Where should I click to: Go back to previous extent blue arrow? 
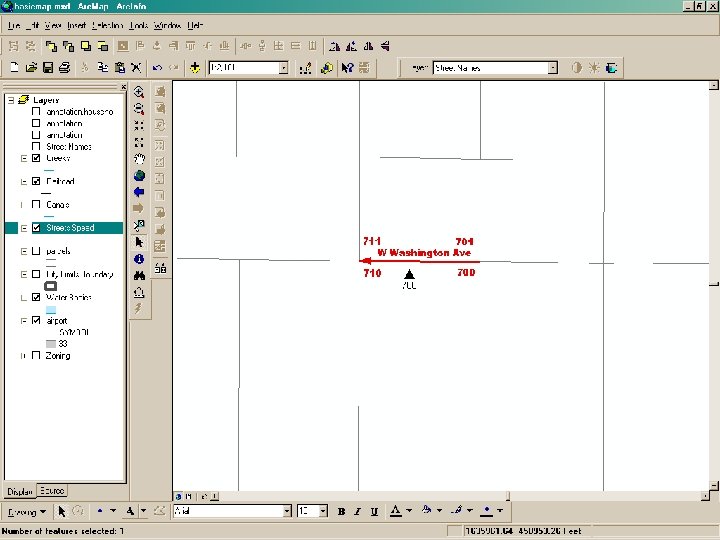[139, 192]
